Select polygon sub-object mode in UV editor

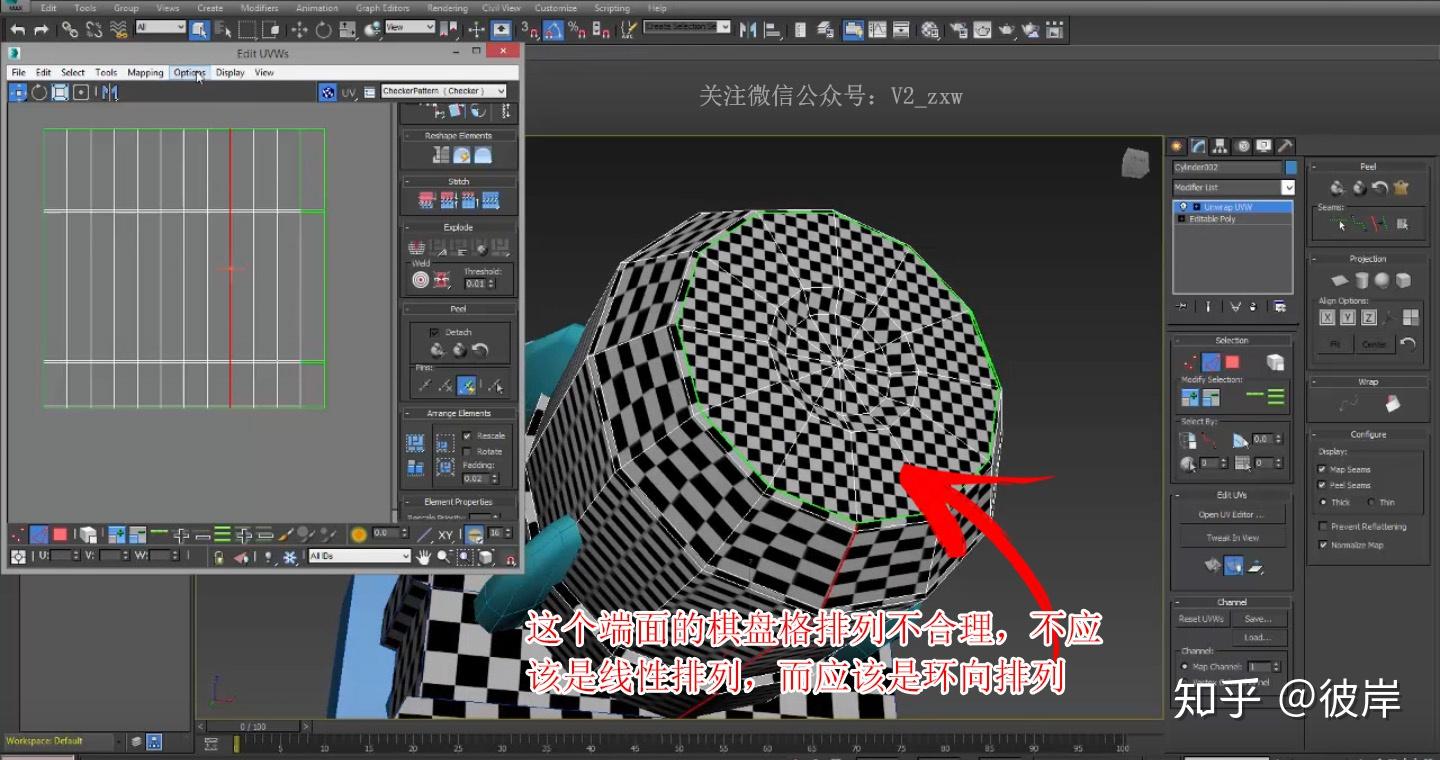[60, 535]
